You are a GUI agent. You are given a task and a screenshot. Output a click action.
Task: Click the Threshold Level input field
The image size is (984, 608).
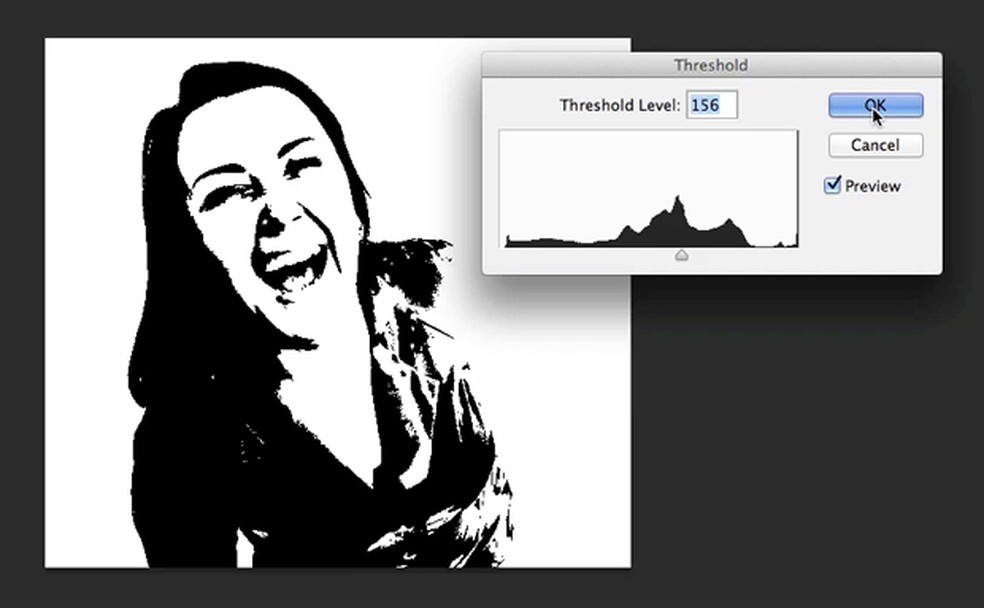pyautogui.click(x=712, y=105)
